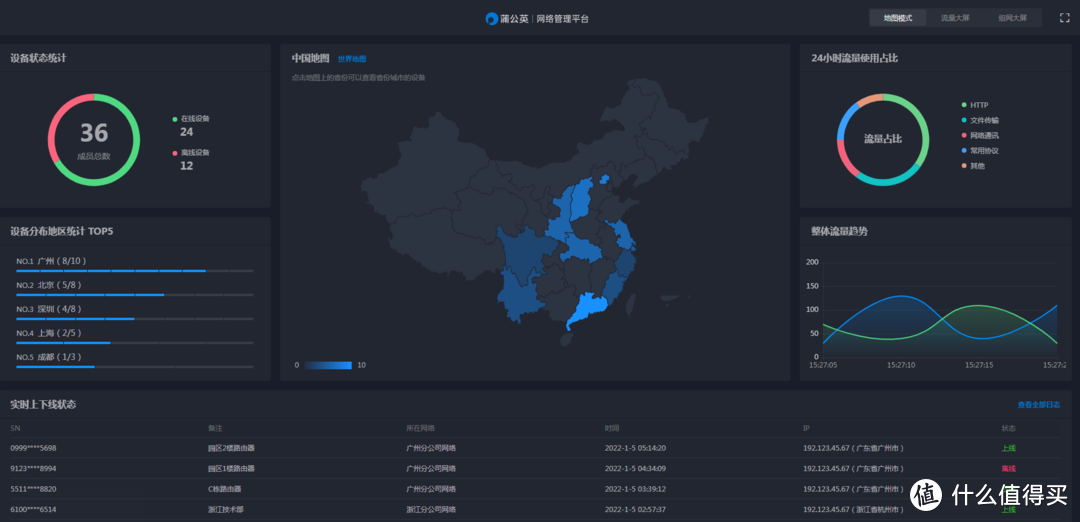Select SN 9123****8994 row
Screen dimensions: 1080x522
pos(535,468)
